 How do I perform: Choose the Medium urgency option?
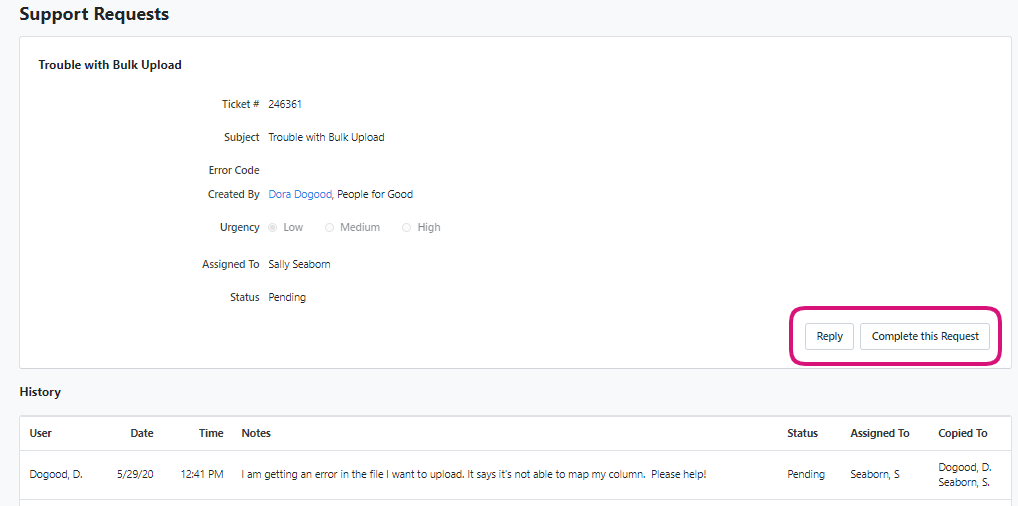coord(330,227)
